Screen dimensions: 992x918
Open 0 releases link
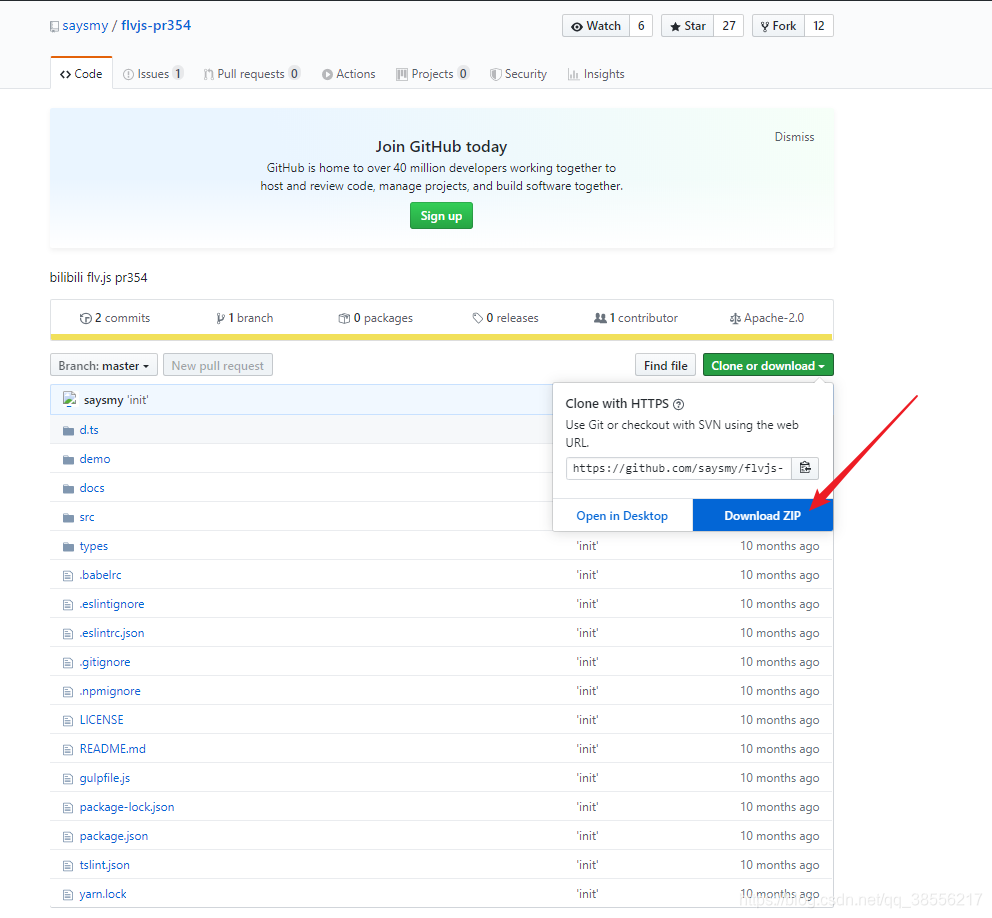(x=505, y=318)
